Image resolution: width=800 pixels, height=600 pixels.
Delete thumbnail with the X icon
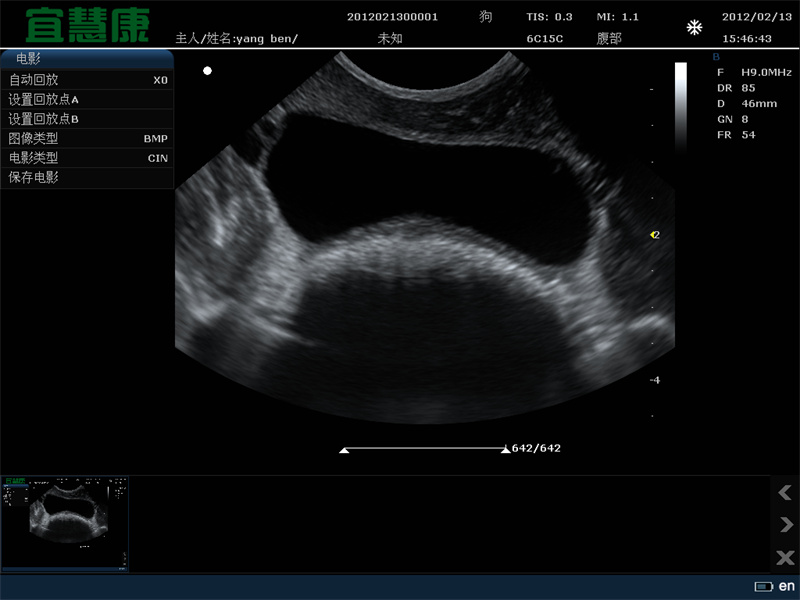tap(785, 557)
